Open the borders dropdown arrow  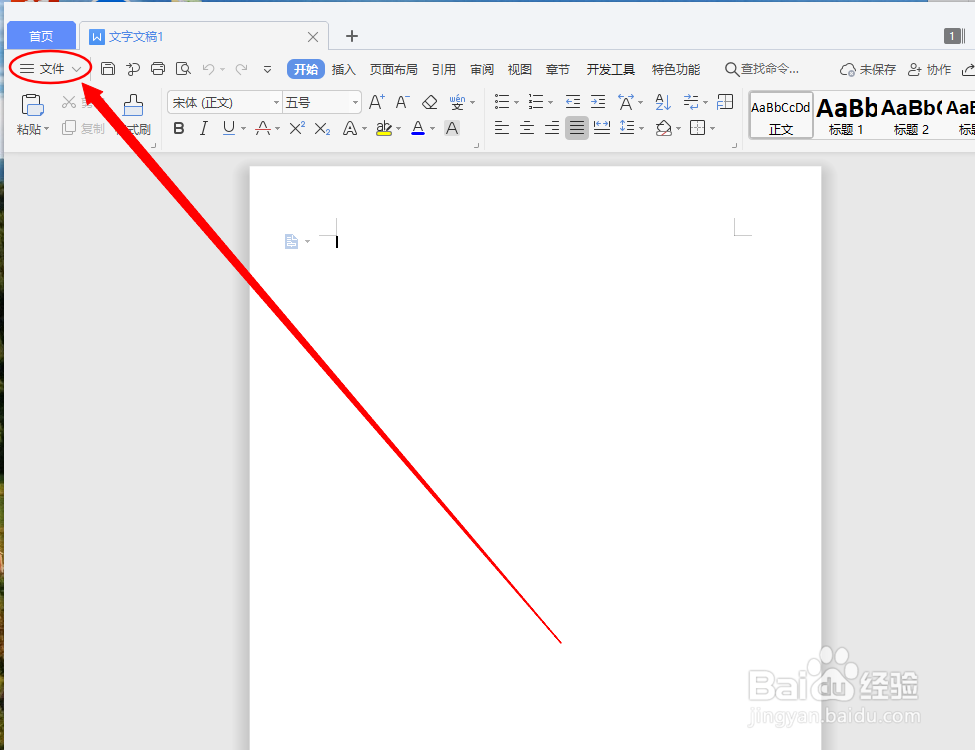click(713, 129)
